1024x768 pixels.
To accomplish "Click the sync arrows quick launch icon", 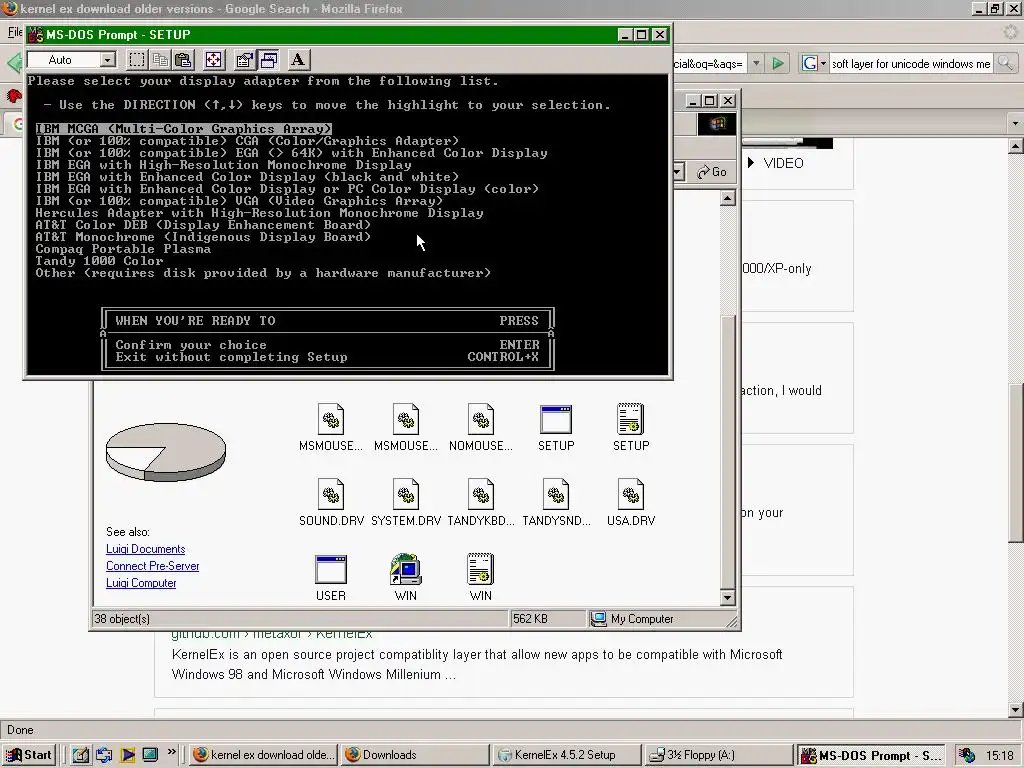I will tap(104, 755).
